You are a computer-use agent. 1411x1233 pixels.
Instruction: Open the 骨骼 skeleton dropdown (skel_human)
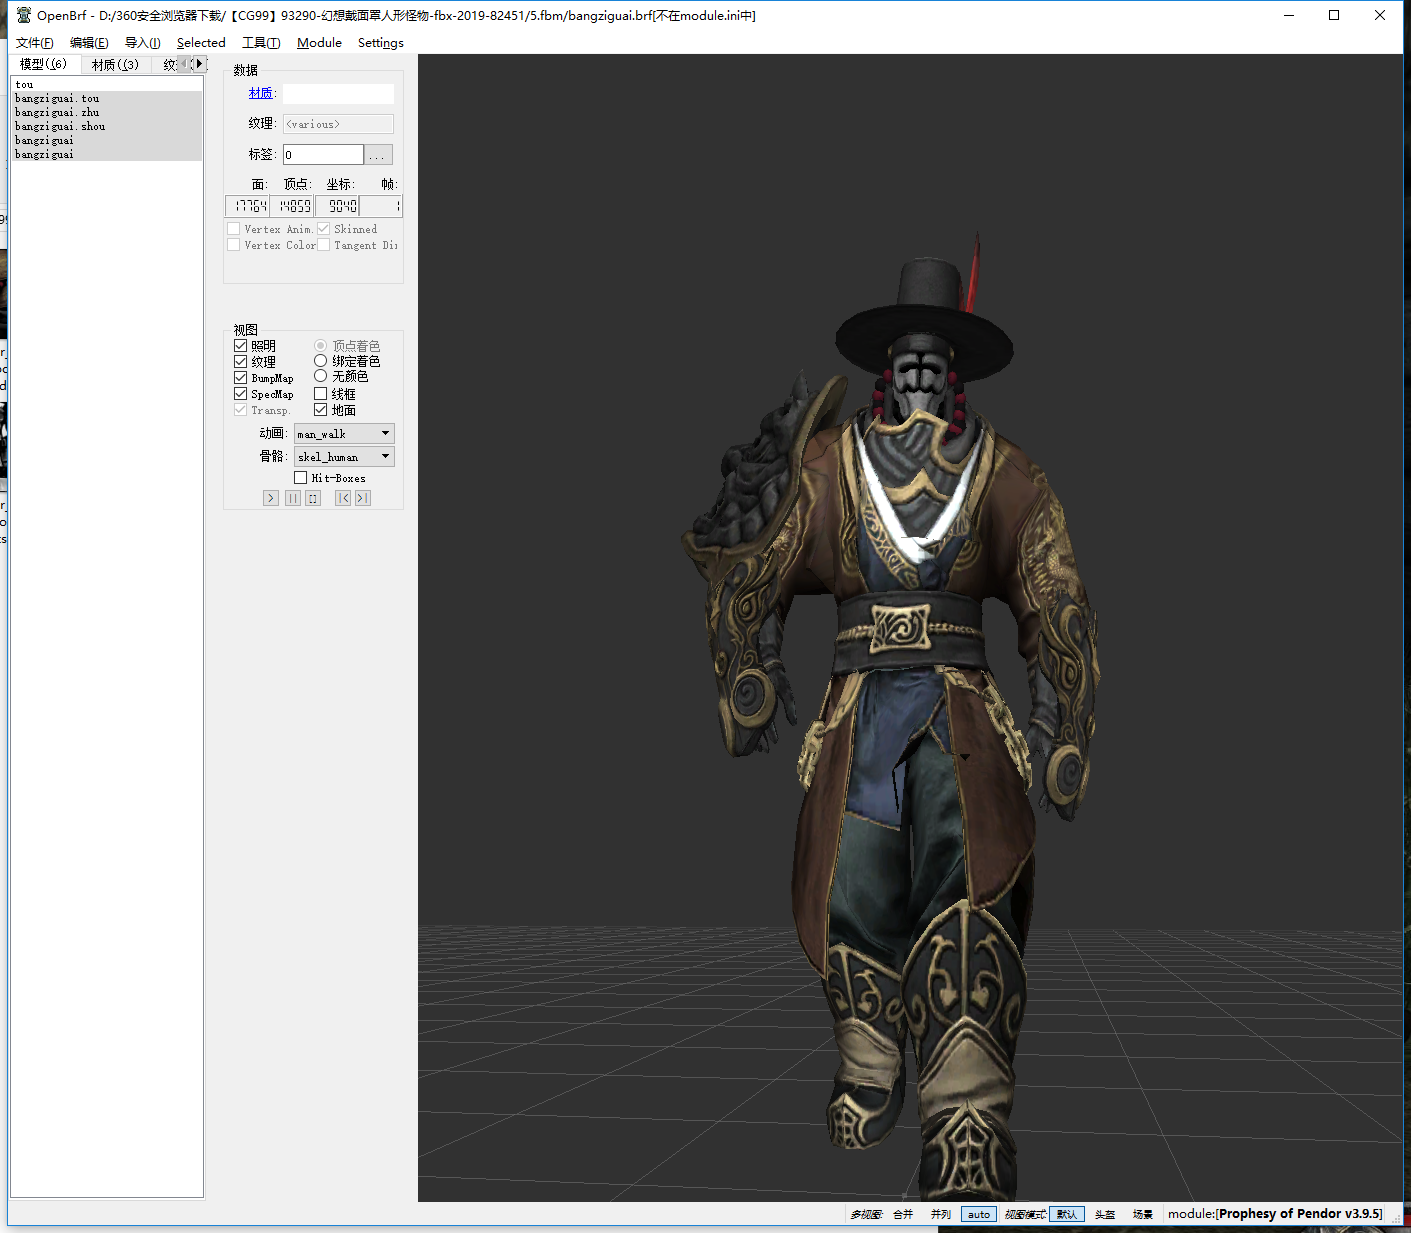pyautogui.click(x=344, y=456)
